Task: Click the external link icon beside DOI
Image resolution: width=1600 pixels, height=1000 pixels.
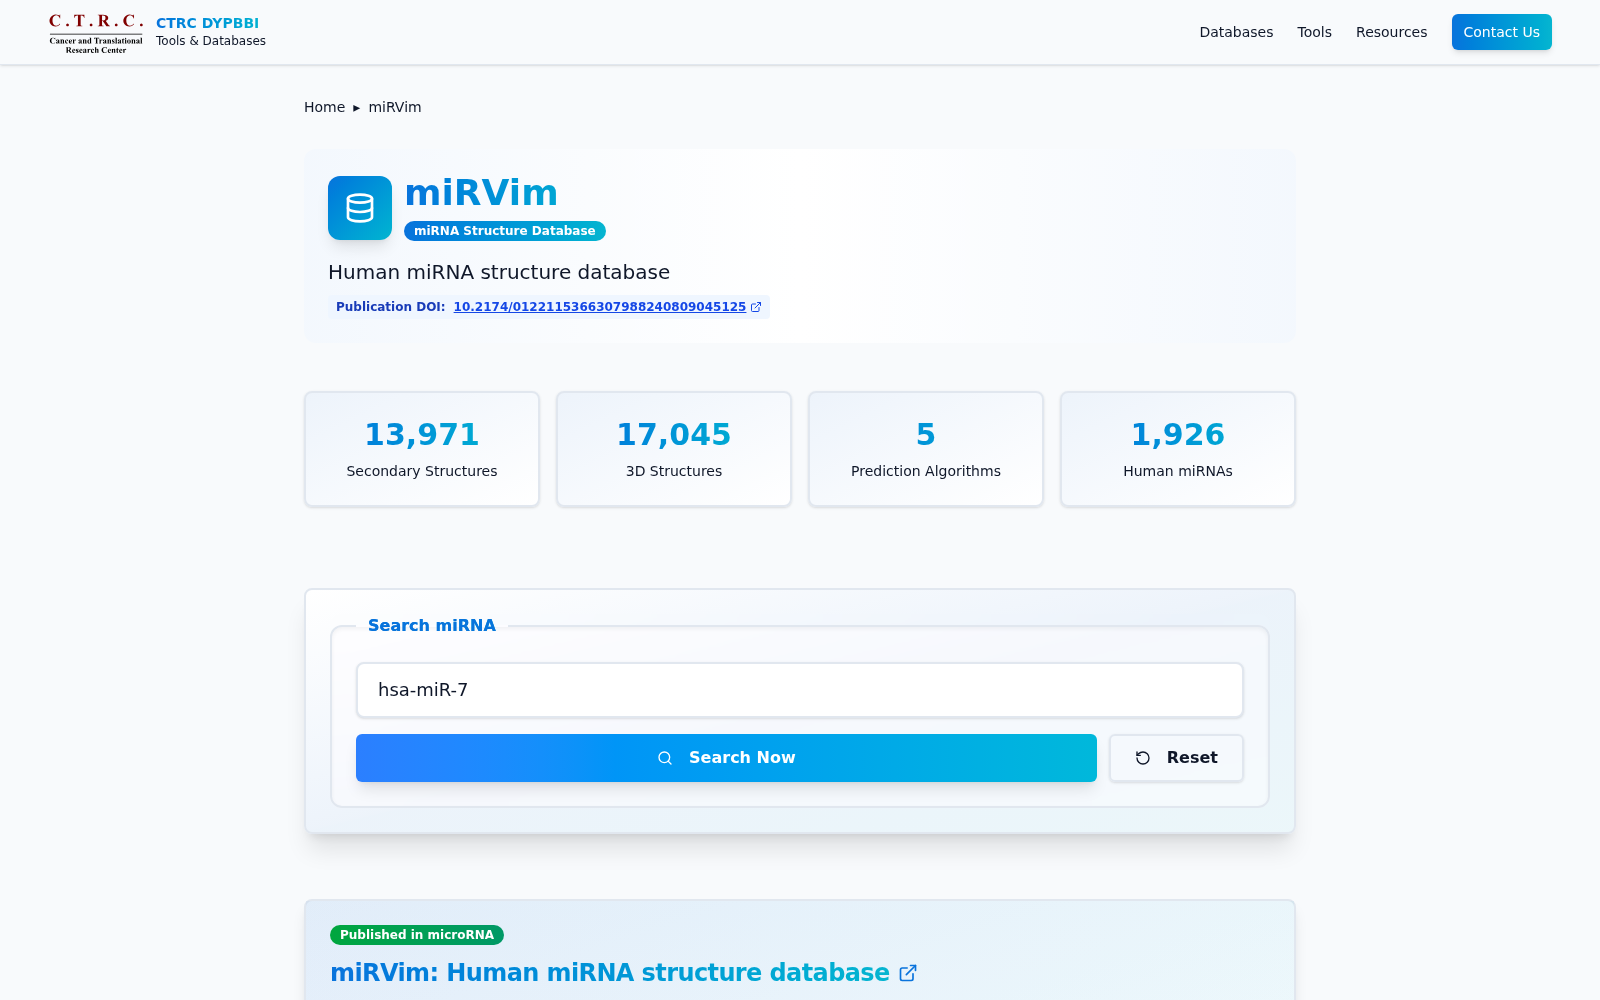Action: click(756, 307)
